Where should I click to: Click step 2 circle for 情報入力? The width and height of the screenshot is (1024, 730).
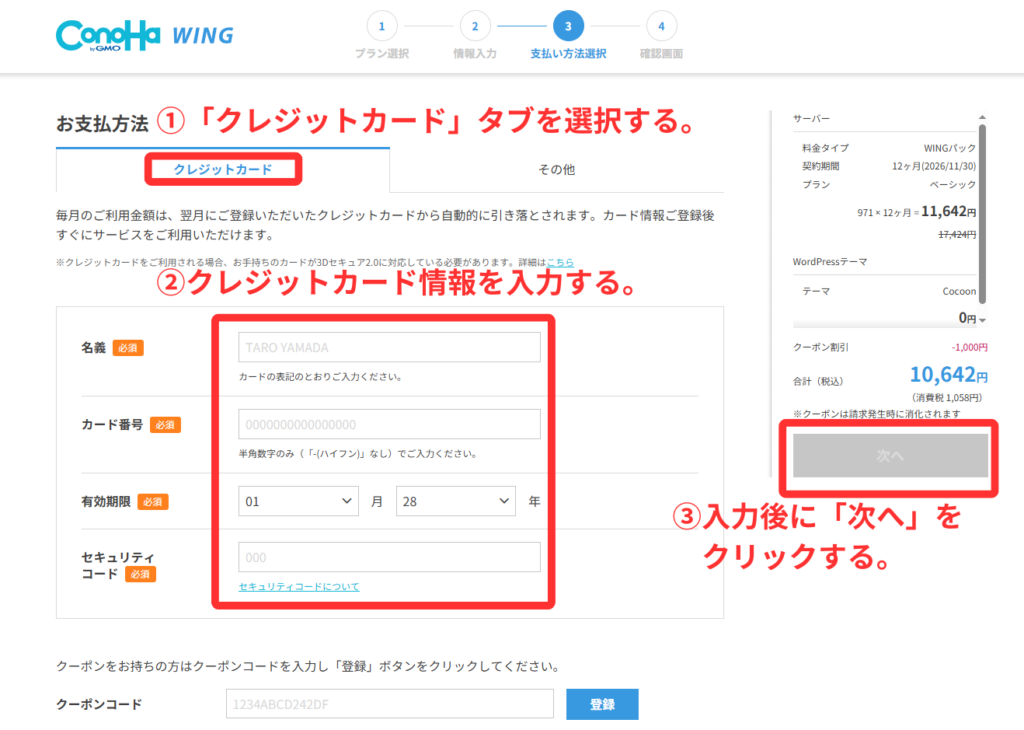tap(474, 26)
